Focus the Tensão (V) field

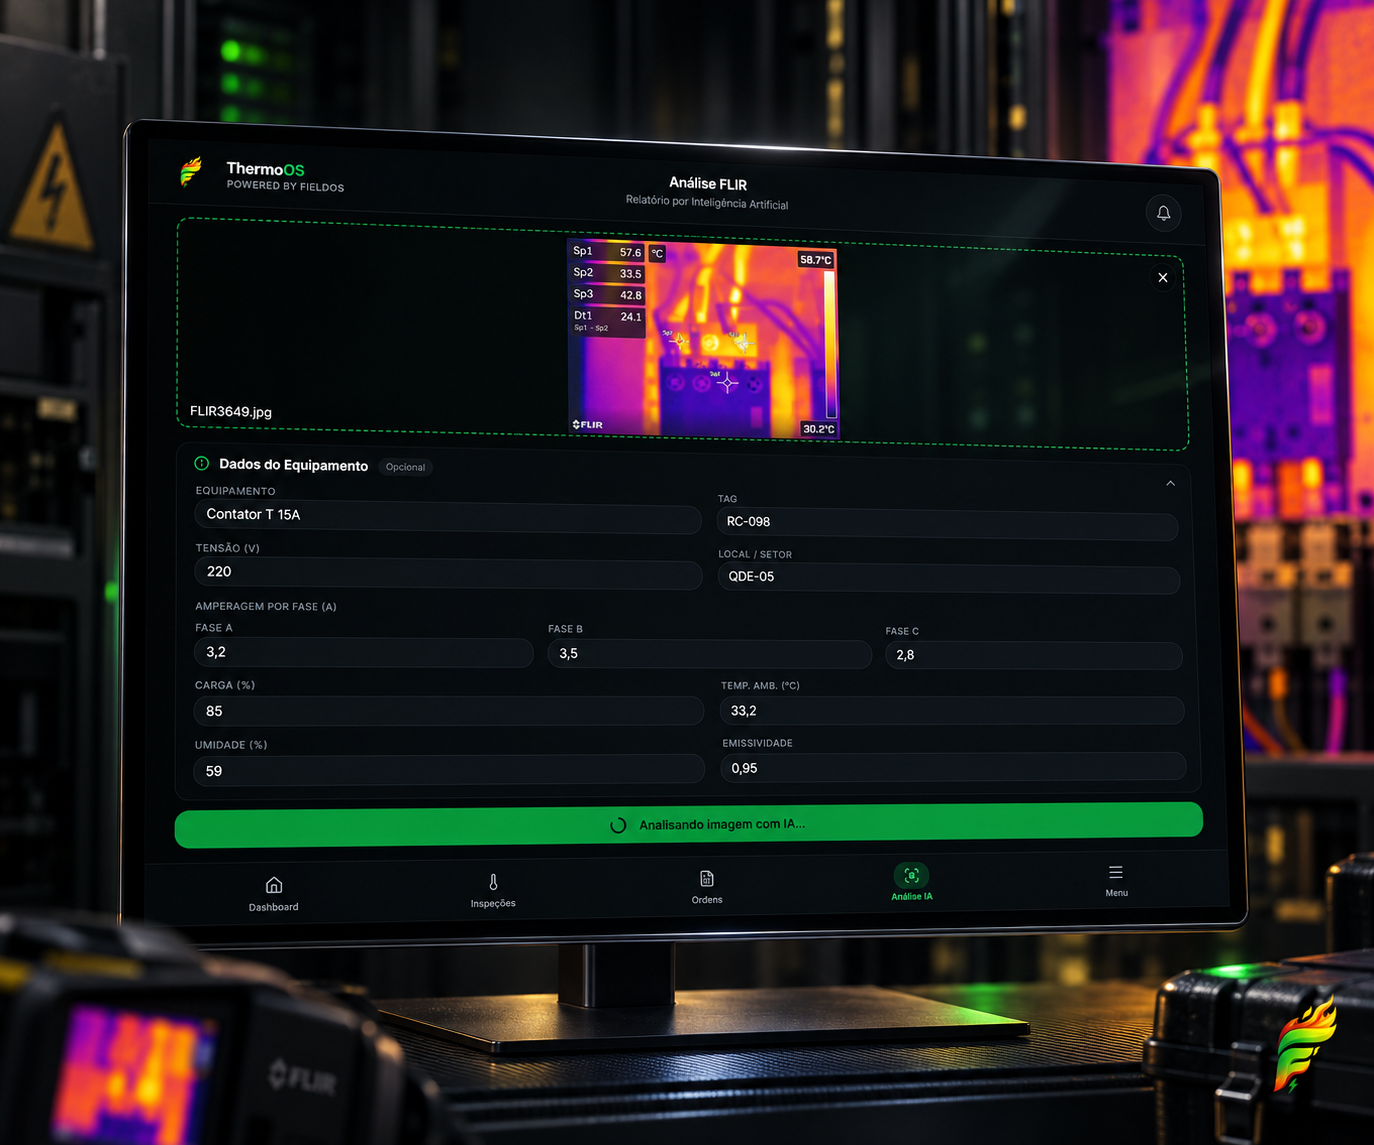pos(447,573)
